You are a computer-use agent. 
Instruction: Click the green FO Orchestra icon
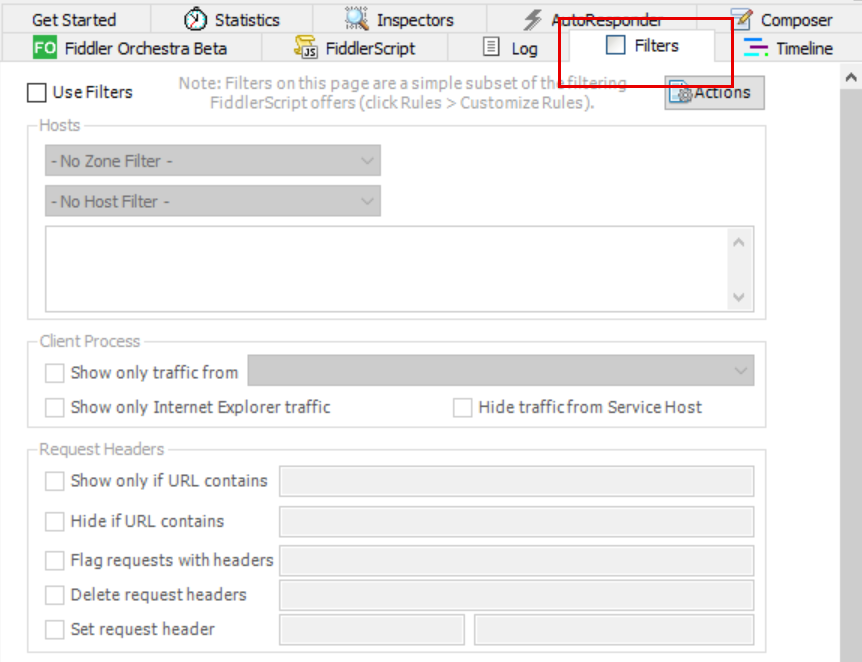tap(45, 48)
